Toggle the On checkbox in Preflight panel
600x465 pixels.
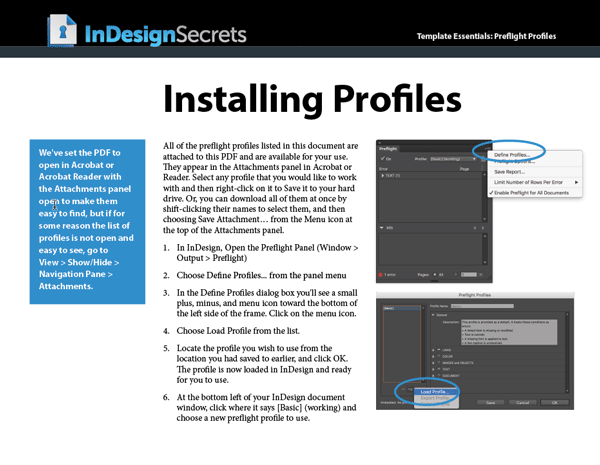click(382, 158)
